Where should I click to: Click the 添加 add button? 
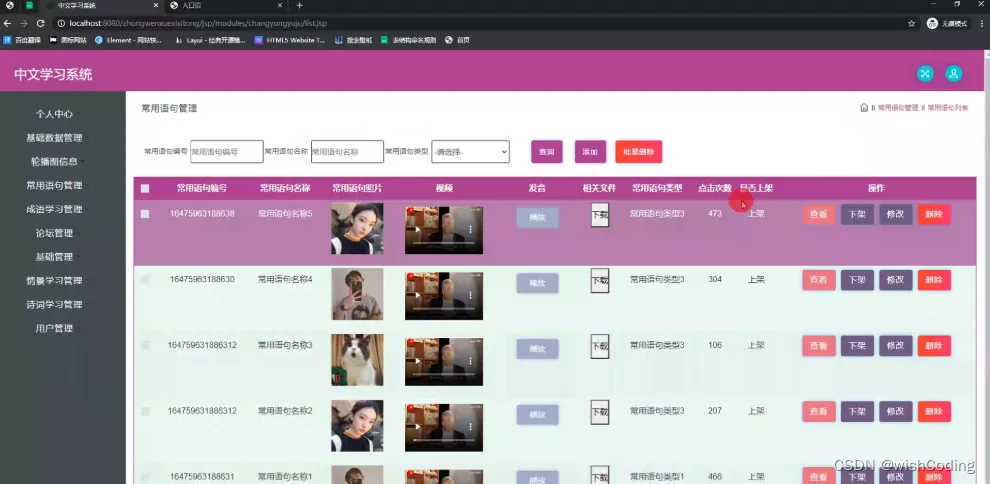click(x=590, y=151)
